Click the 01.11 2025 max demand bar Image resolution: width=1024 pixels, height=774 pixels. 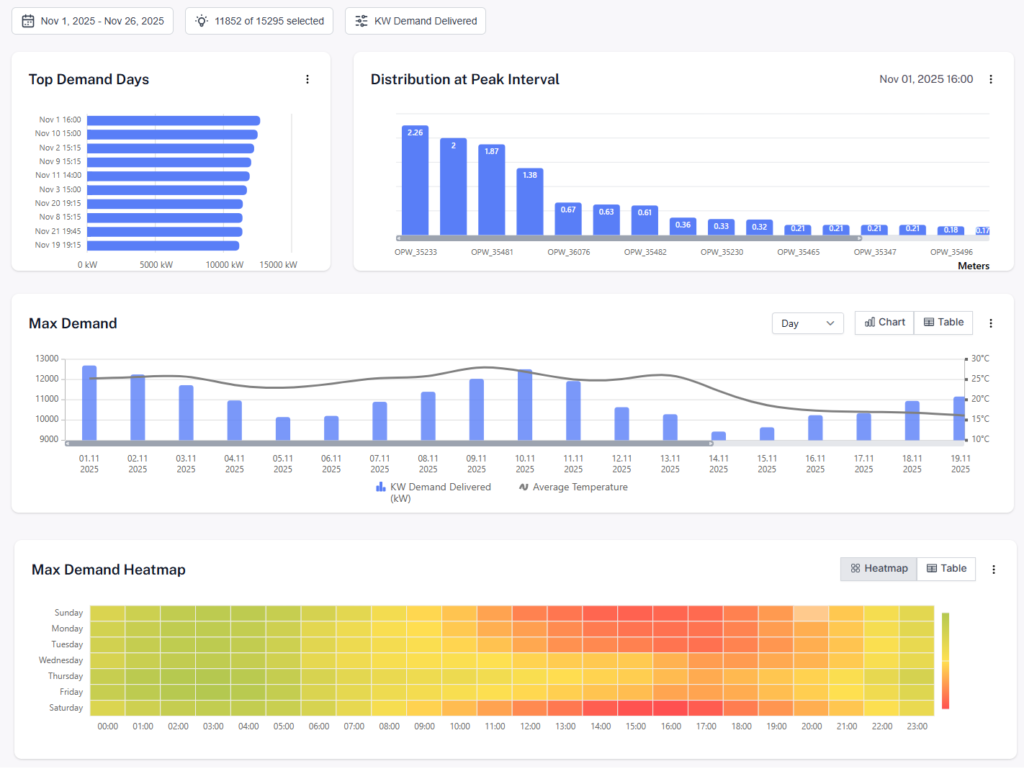(x=89, y=403)
